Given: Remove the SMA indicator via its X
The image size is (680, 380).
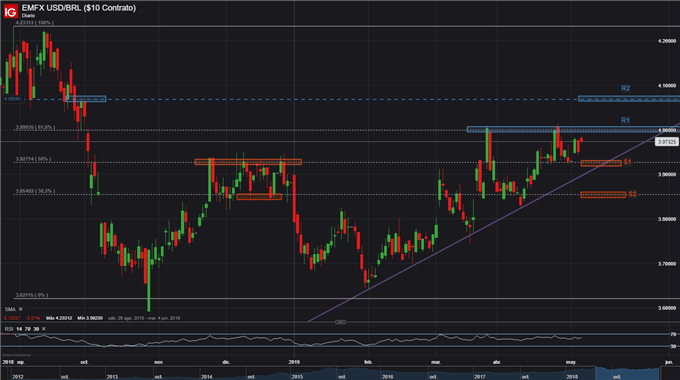Looking at the screenshot, I should point(20,309).
